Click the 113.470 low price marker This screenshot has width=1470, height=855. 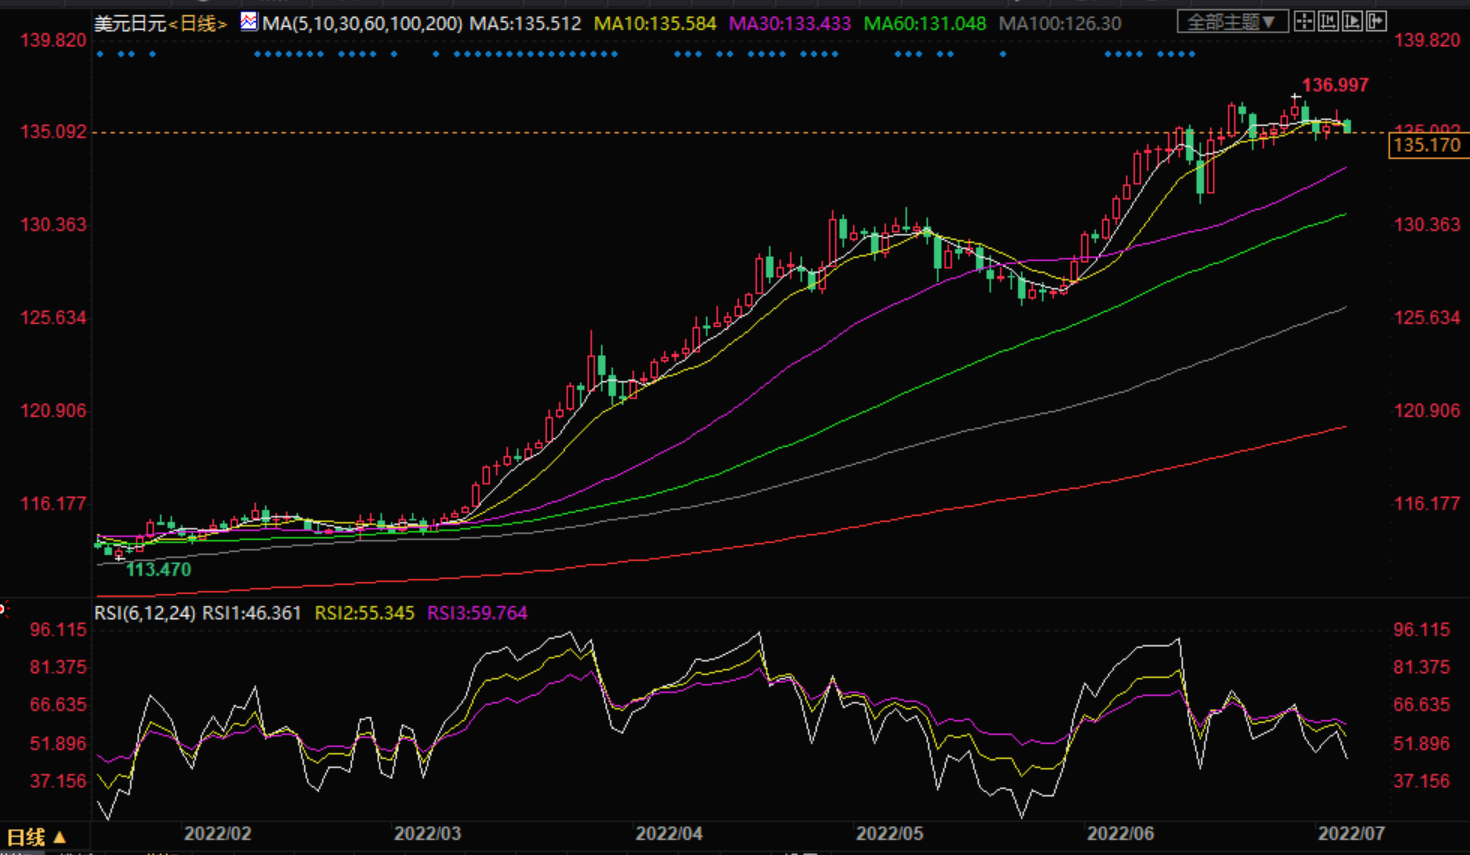158,570
